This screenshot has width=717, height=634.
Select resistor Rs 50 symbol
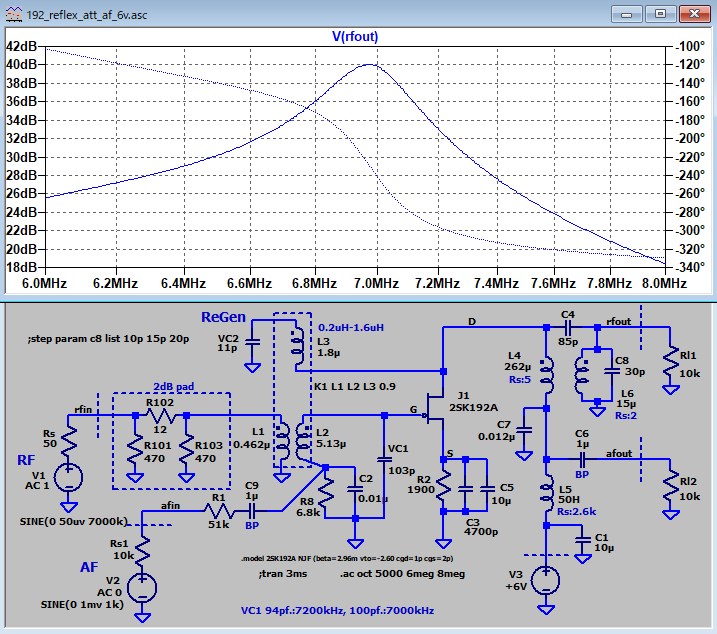68,441
